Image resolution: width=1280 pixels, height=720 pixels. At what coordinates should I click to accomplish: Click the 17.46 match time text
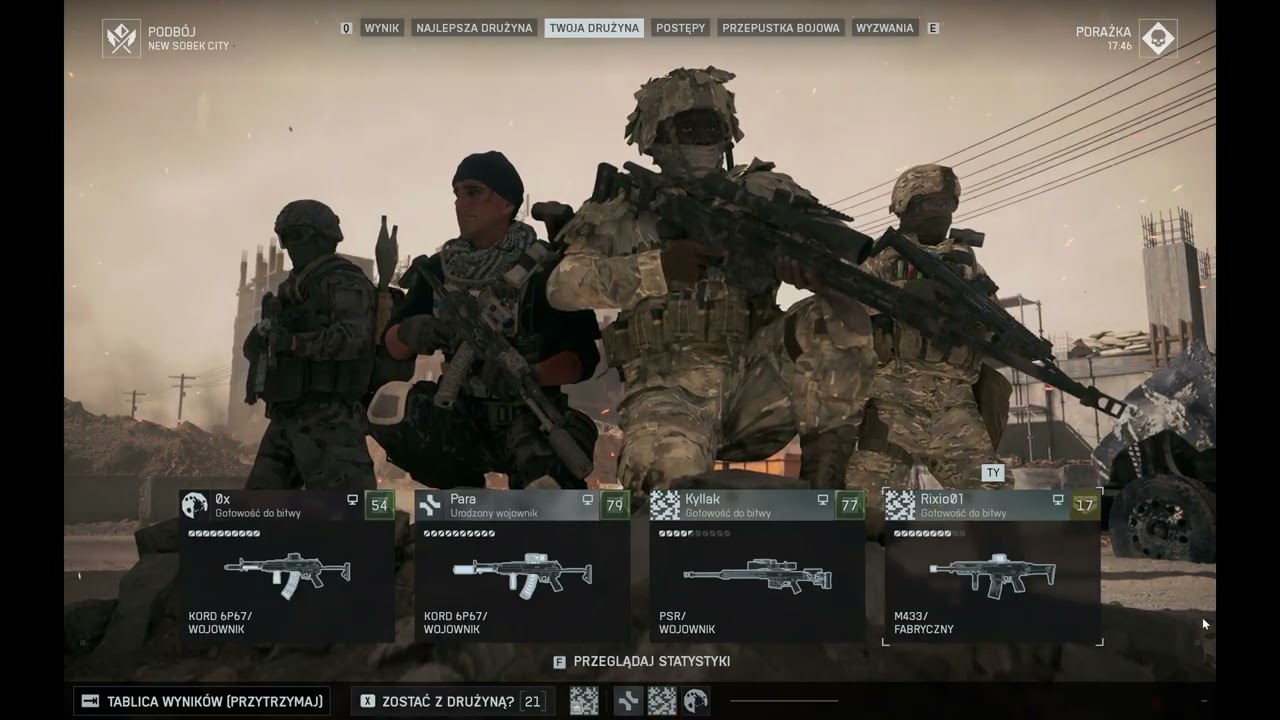coord(1119,46)
